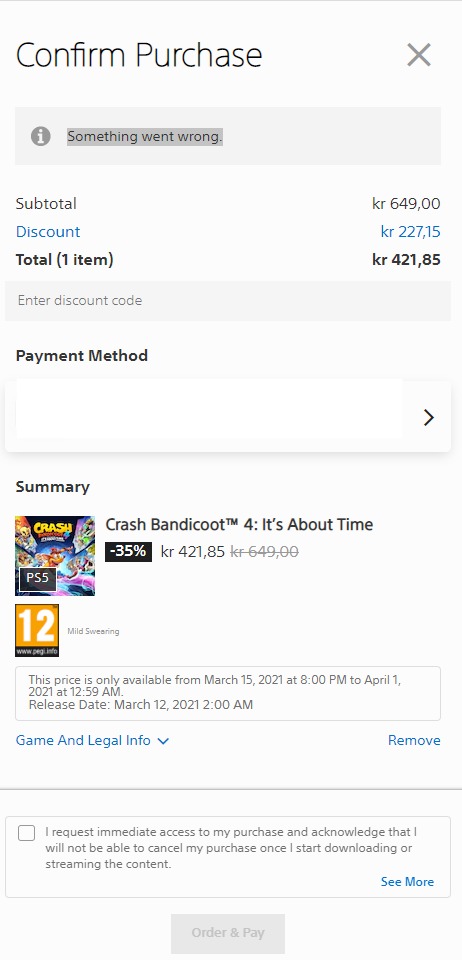The height and width of the screenshot is (960, 462).
Task: Click the Crash Bandicoot 4 game title
Action: click(x=239, y=525)
